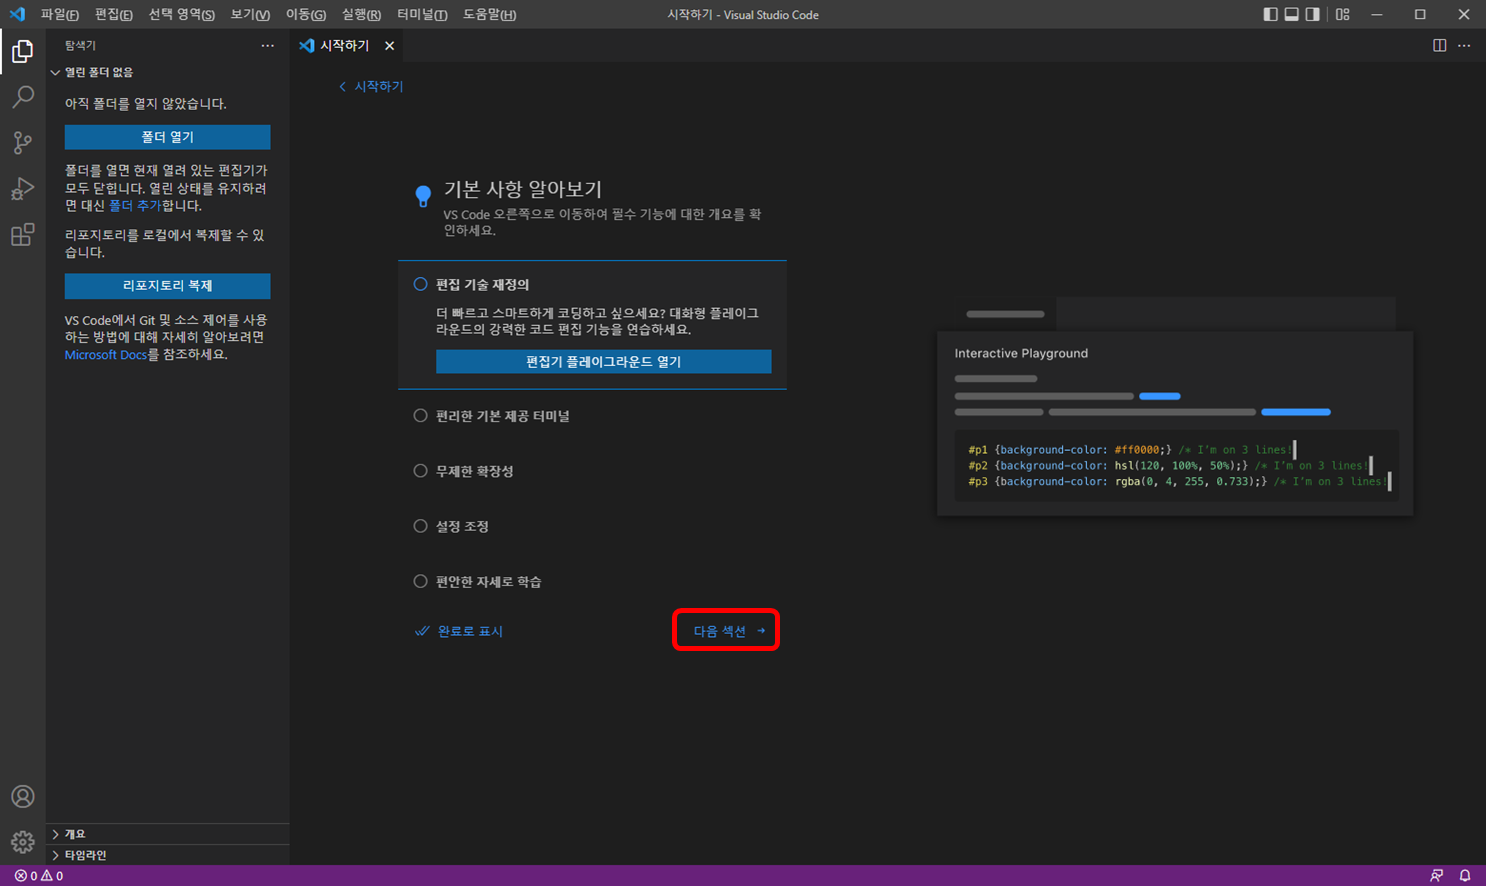Click the 리포지토리 복제 button
Viewport: 1486px width, 886px height.
[167, 286]
